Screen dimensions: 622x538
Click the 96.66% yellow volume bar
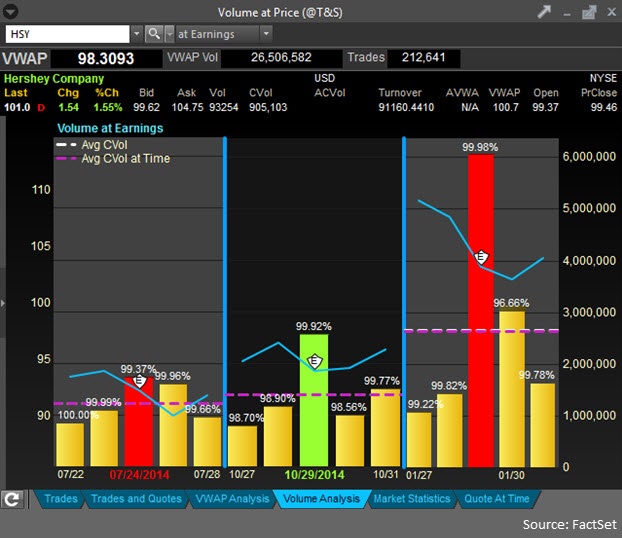point(512,389)
